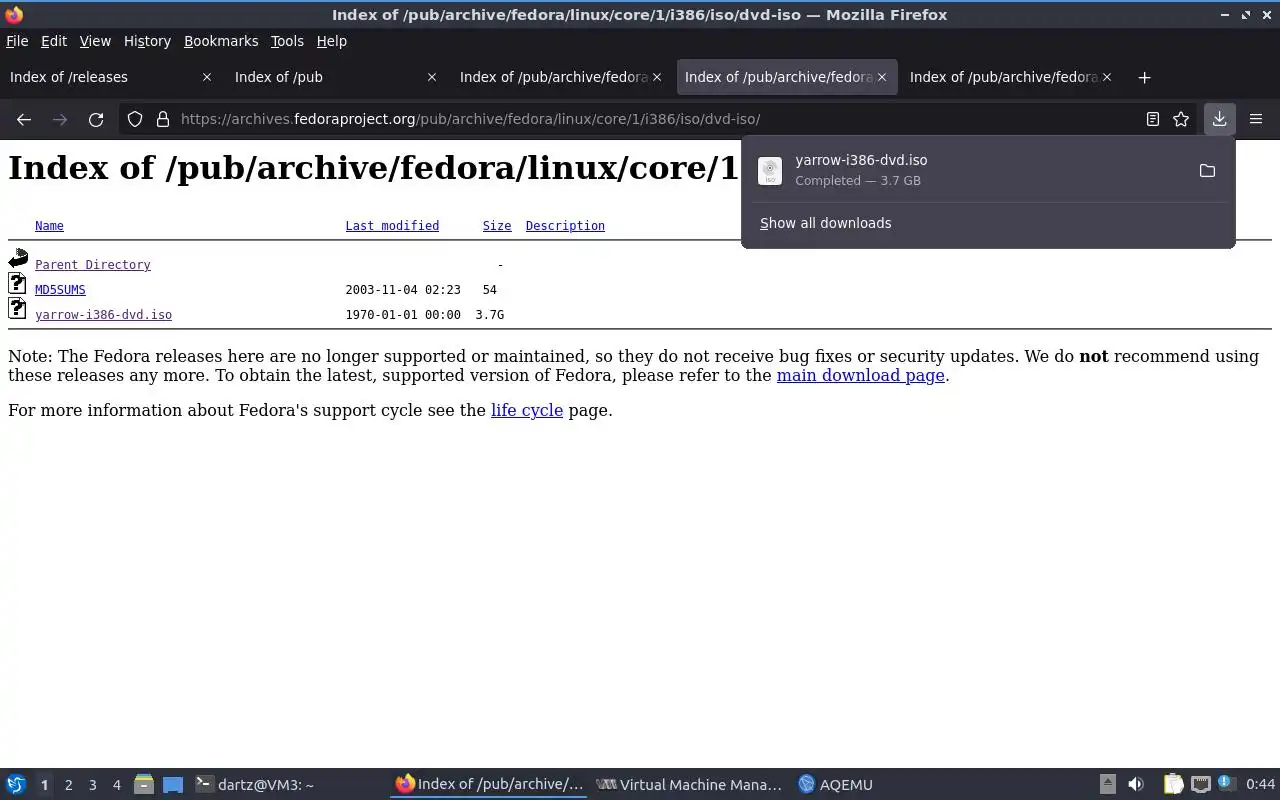Switch to workspace 4

[x=116, y=785]
